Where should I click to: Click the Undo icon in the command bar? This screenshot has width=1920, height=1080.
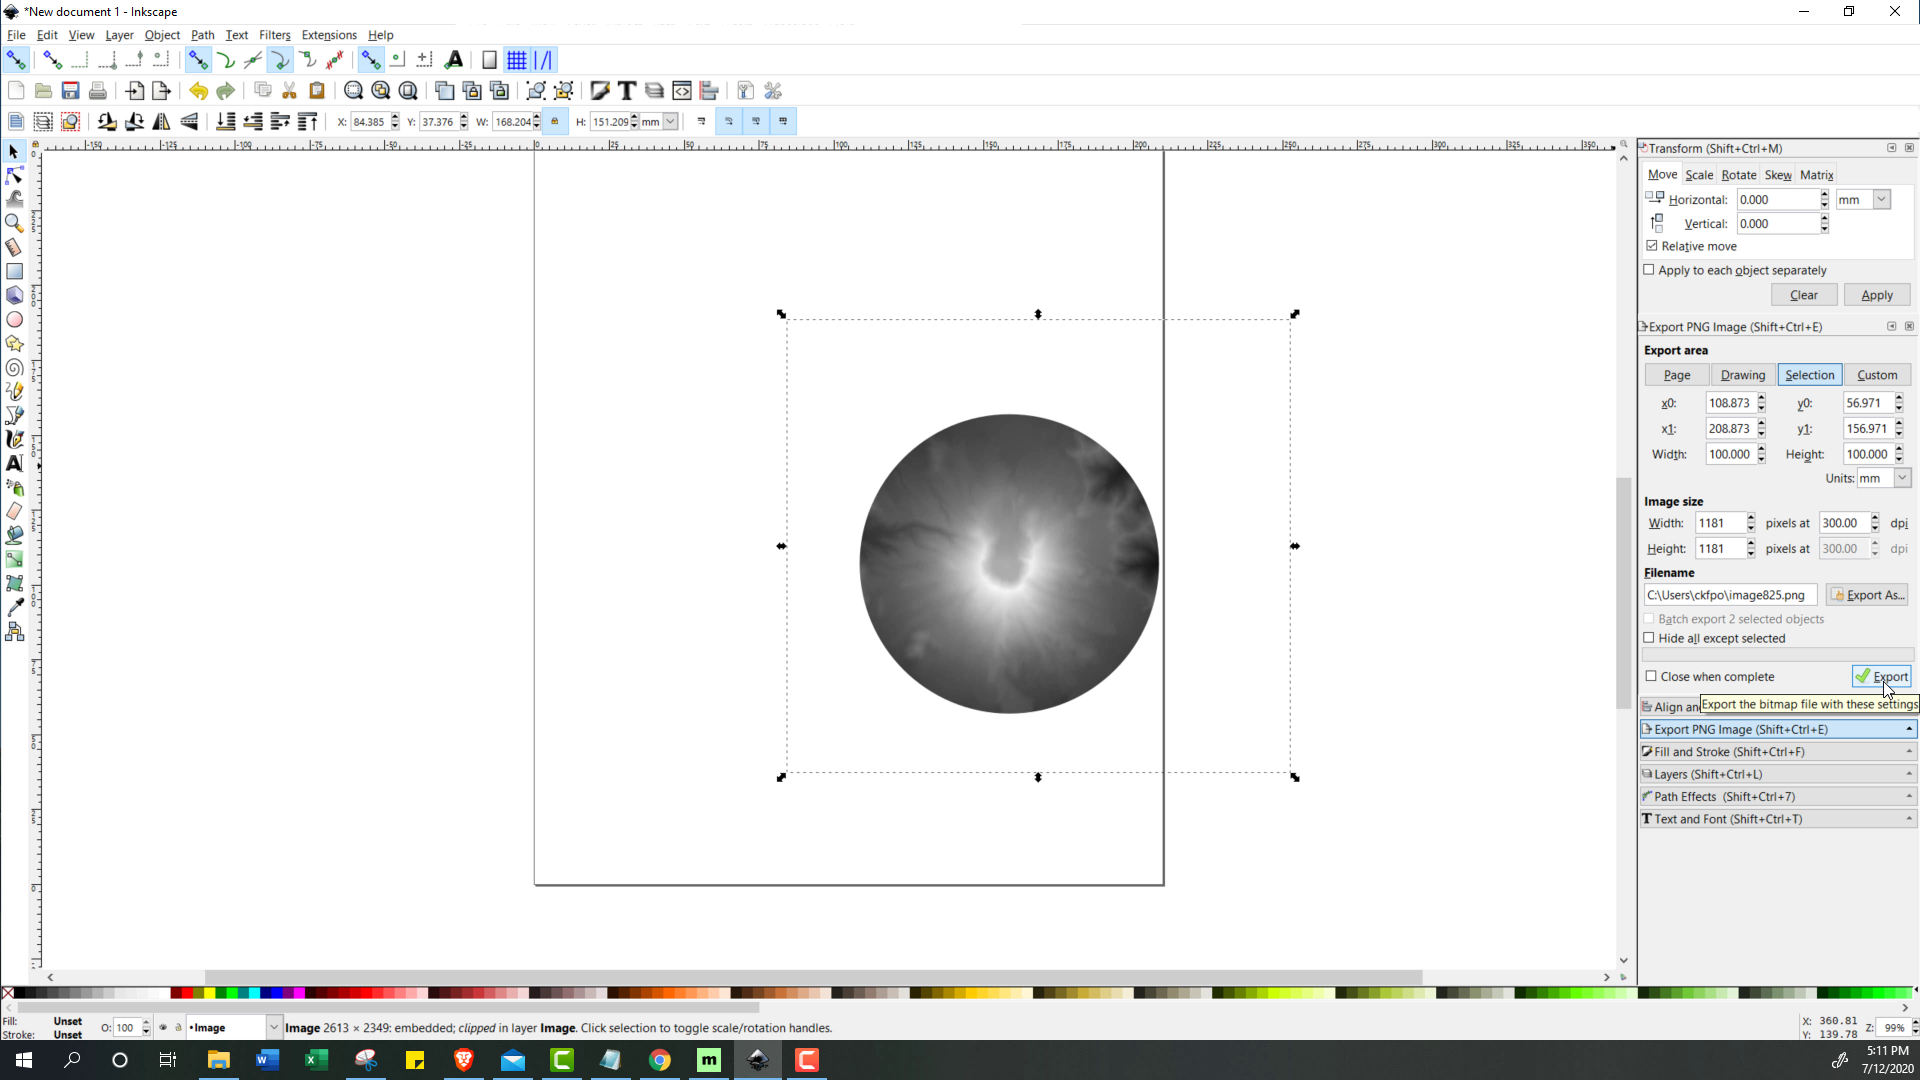coord(198,90)
